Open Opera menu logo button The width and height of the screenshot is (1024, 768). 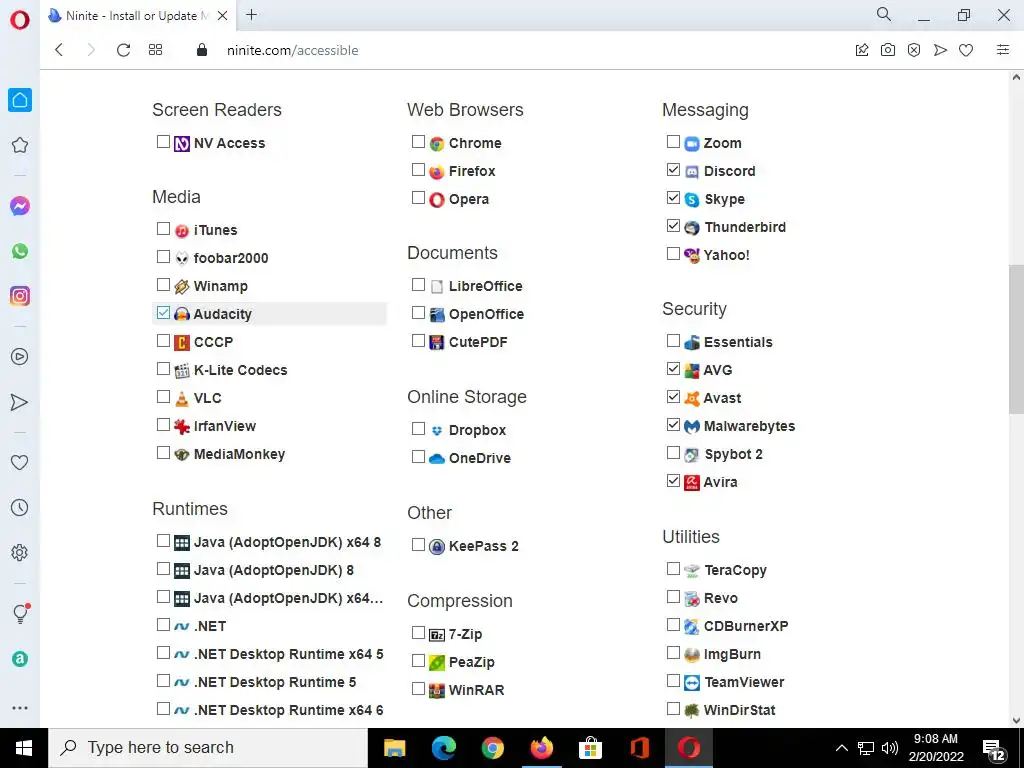tap(20, 20)
